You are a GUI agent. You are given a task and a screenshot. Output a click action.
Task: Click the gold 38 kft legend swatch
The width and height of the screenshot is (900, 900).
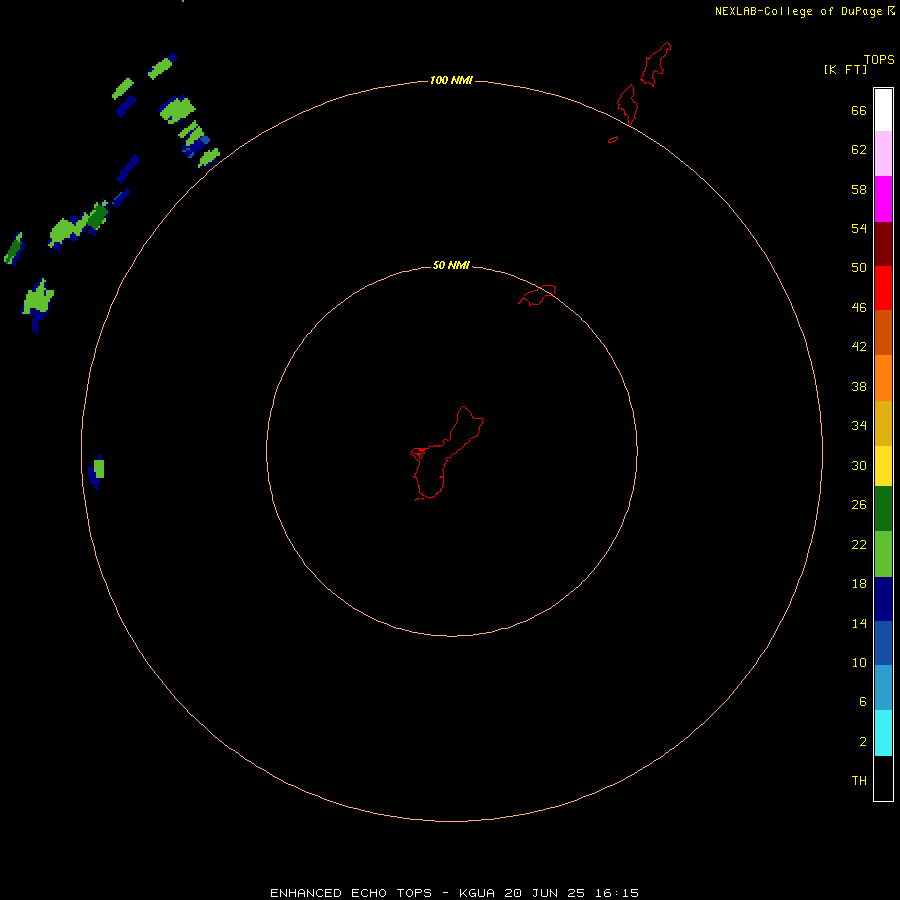pos(883,423)
